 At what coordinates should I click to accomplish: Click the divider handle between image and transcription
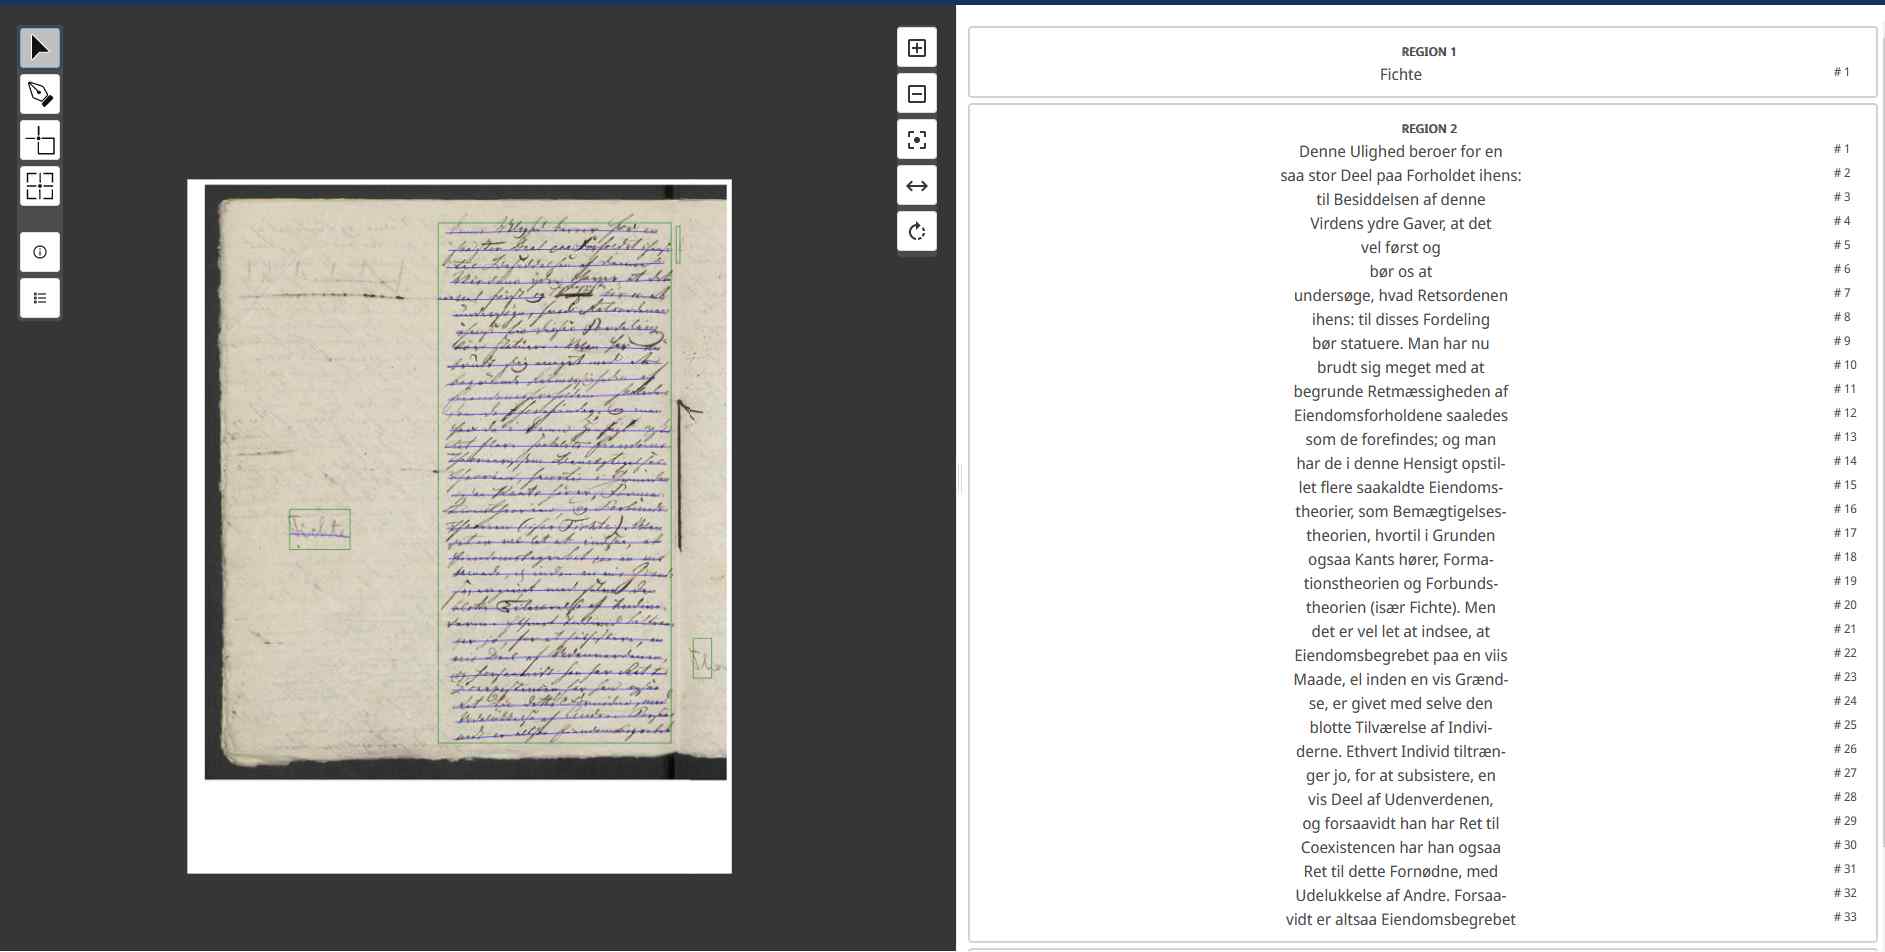click(x=959, y=479)
